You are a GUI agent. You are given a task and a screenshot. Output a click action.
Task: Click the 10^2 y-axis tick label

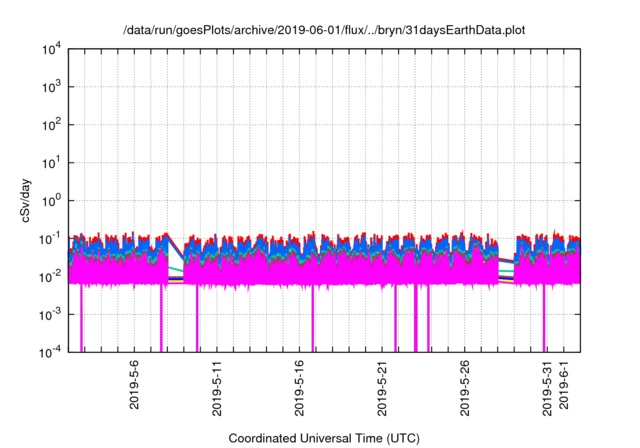pyautogui.click(x=50, y=125)
